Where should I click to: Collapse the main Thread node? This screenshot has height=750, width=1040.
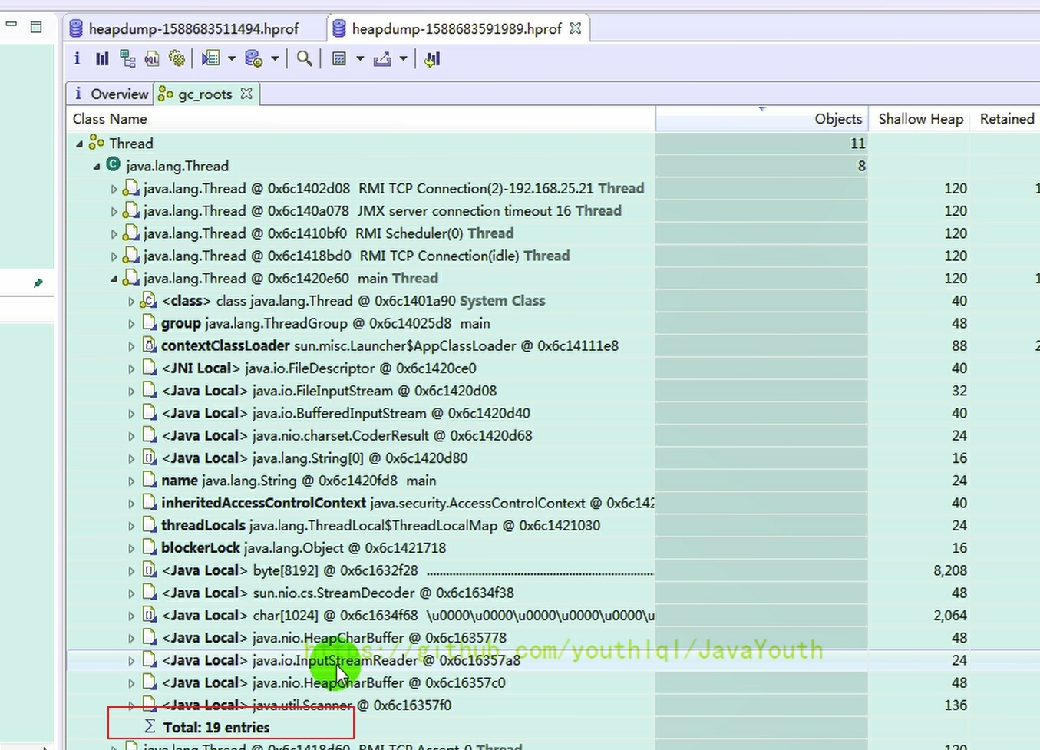[114, 279]
